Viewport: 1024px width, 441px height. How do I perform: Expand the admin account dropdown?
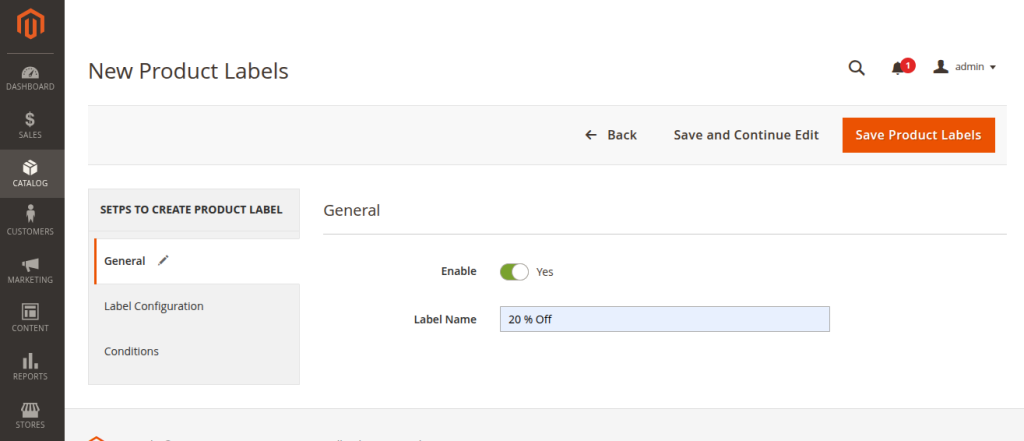[x=966, y=67]
